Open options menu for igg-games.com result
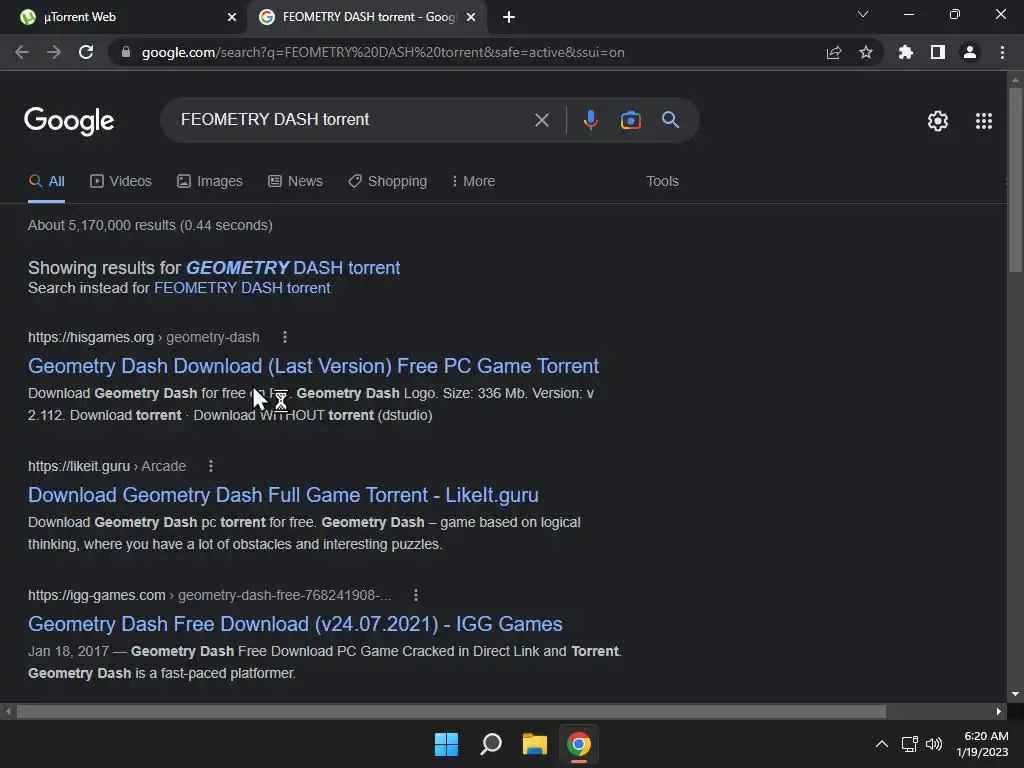This screenshot has height=768, width=1024. pyautogui.click(x=416, y=595)
